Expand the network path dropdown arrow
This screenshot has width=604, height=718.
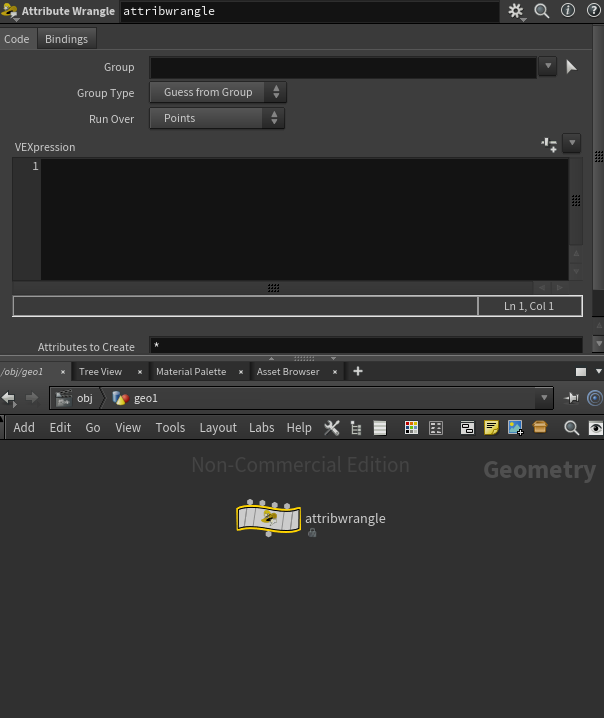544,398
